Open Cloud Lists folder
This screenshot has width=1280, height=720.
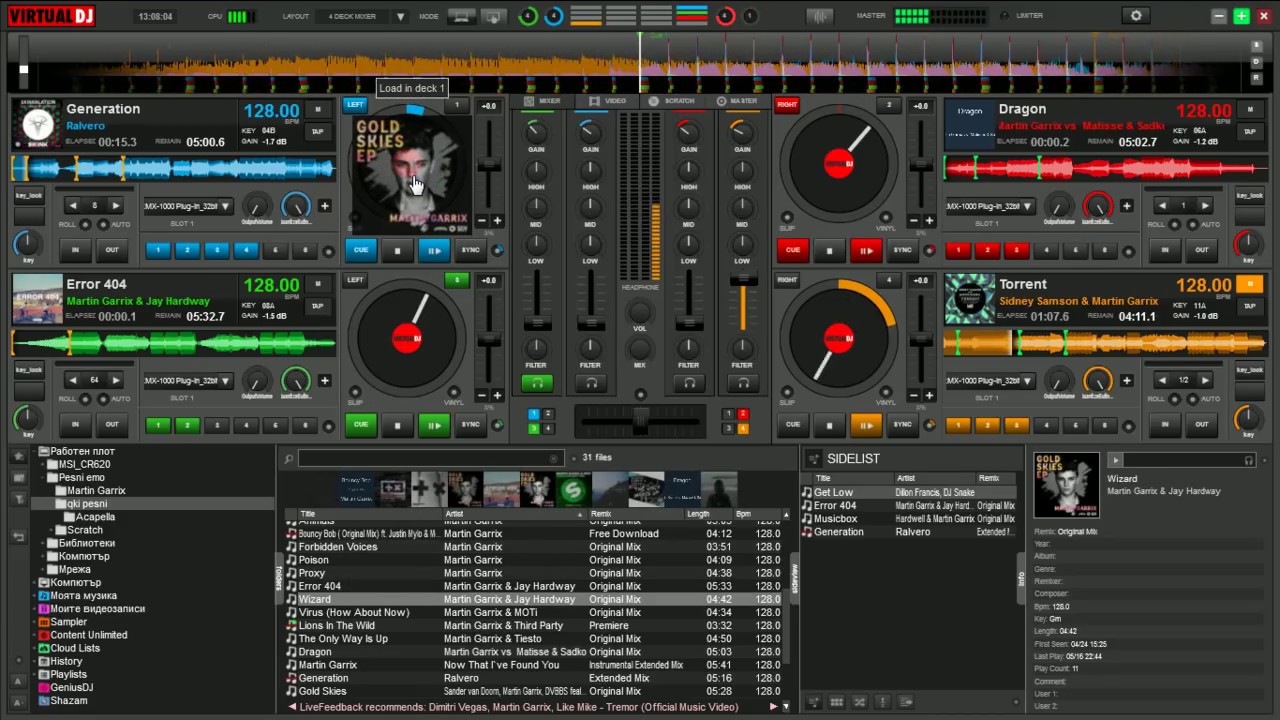pyautogui.click(x=75, y=648)
